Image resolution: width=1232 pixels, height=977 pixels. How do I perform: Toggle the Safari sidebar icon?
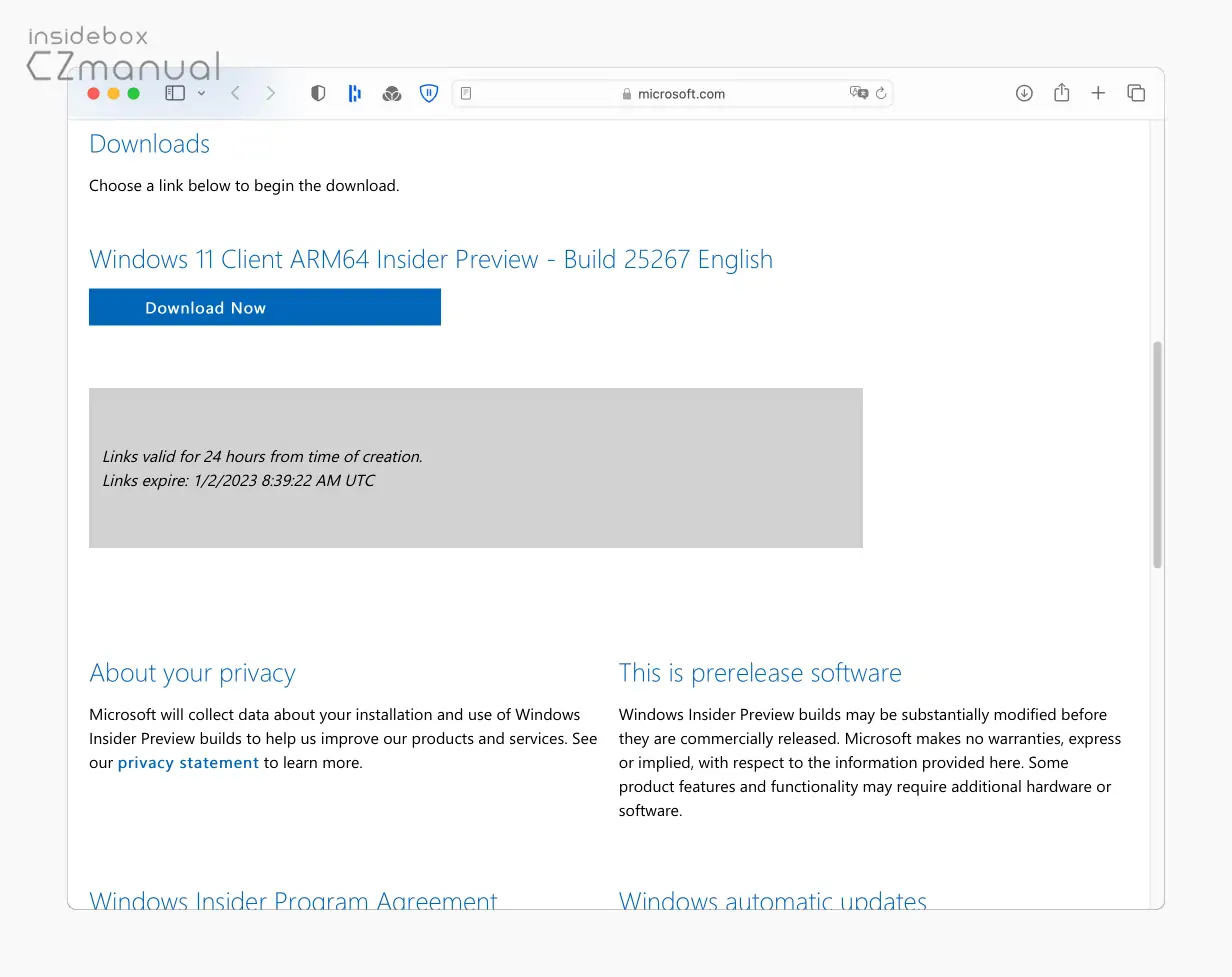click(175, 93)
